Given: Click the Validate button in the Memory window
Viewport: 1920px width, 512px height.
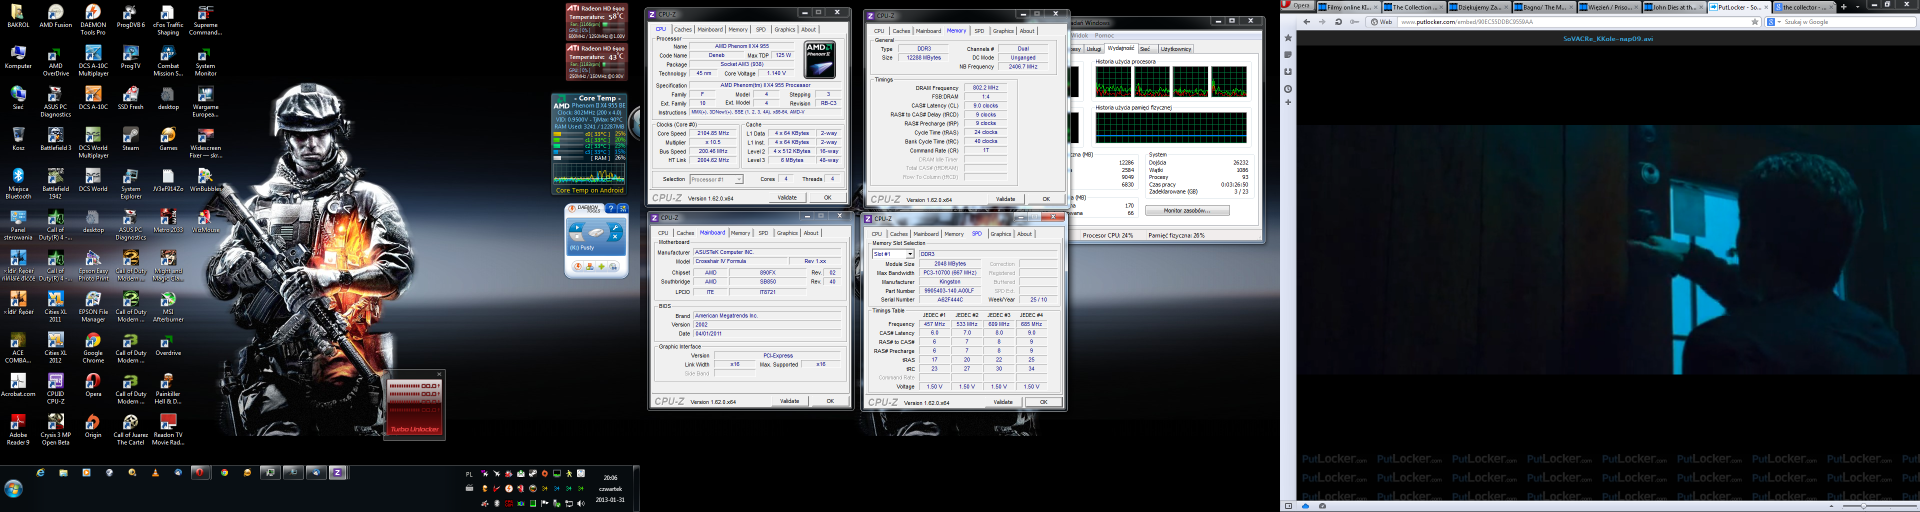Looking at the screenshot, I should point(1005,199).
